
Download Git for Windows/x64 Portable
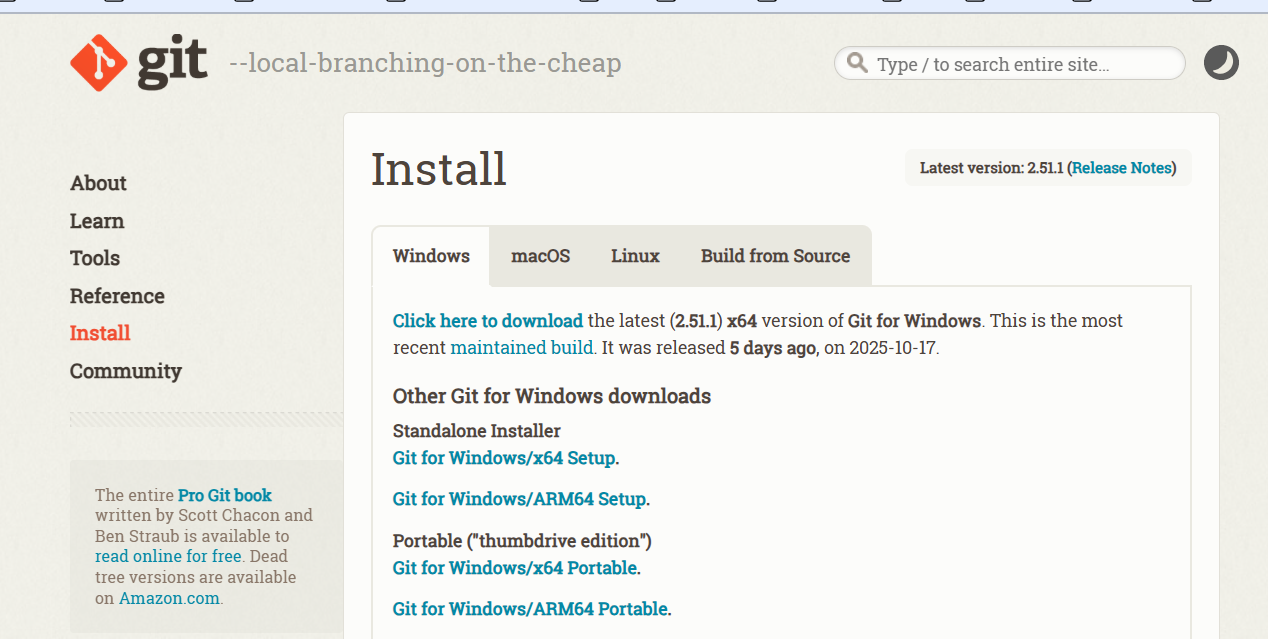[x=515, y=568]
